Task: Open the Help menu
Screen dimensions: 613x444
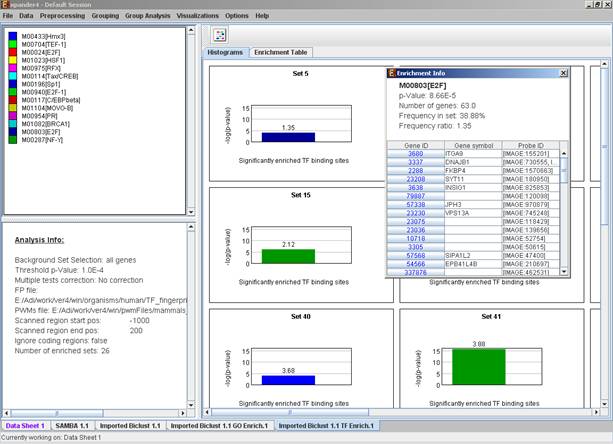Action: point(262,16)
